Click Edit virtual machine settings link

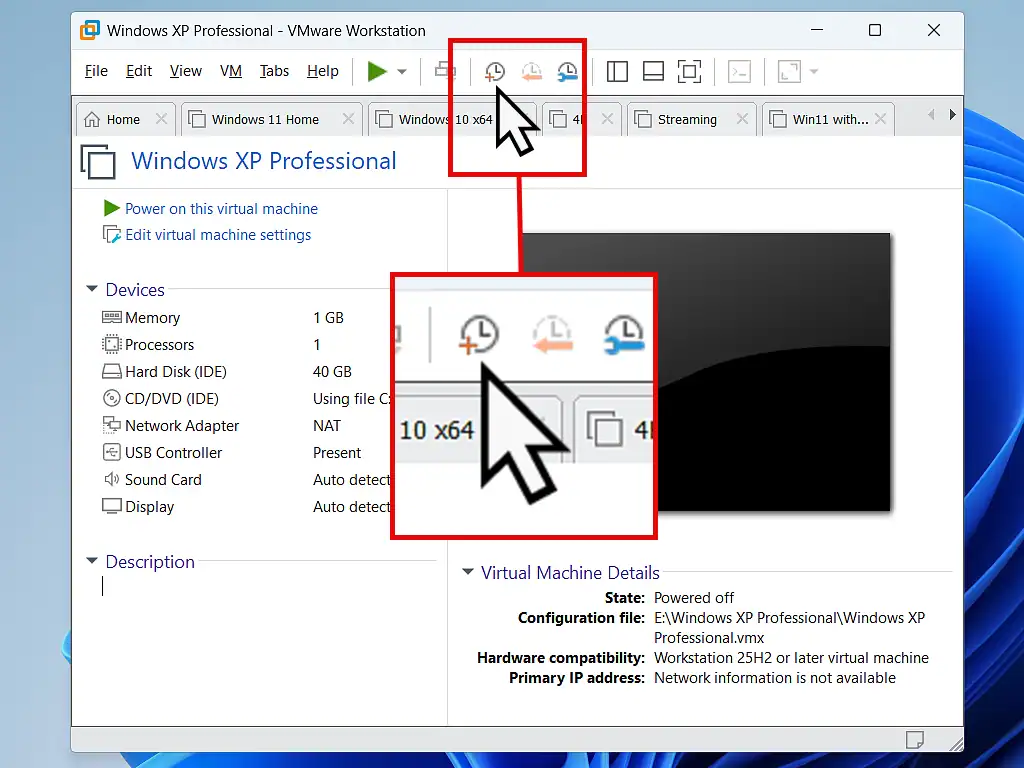tap(218, 235)
